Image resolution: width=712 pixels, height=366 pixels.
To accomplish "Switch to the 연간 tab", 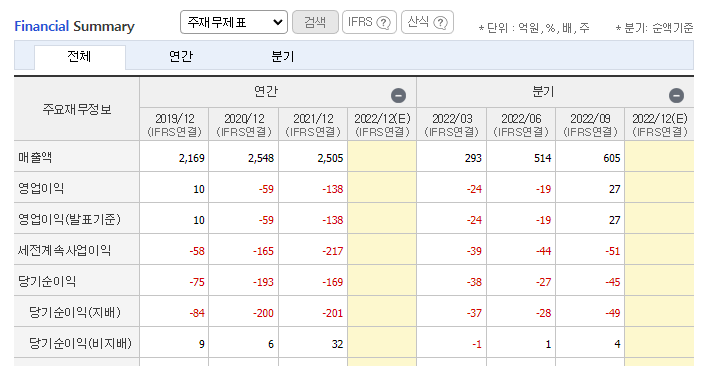I will (181, 57).
